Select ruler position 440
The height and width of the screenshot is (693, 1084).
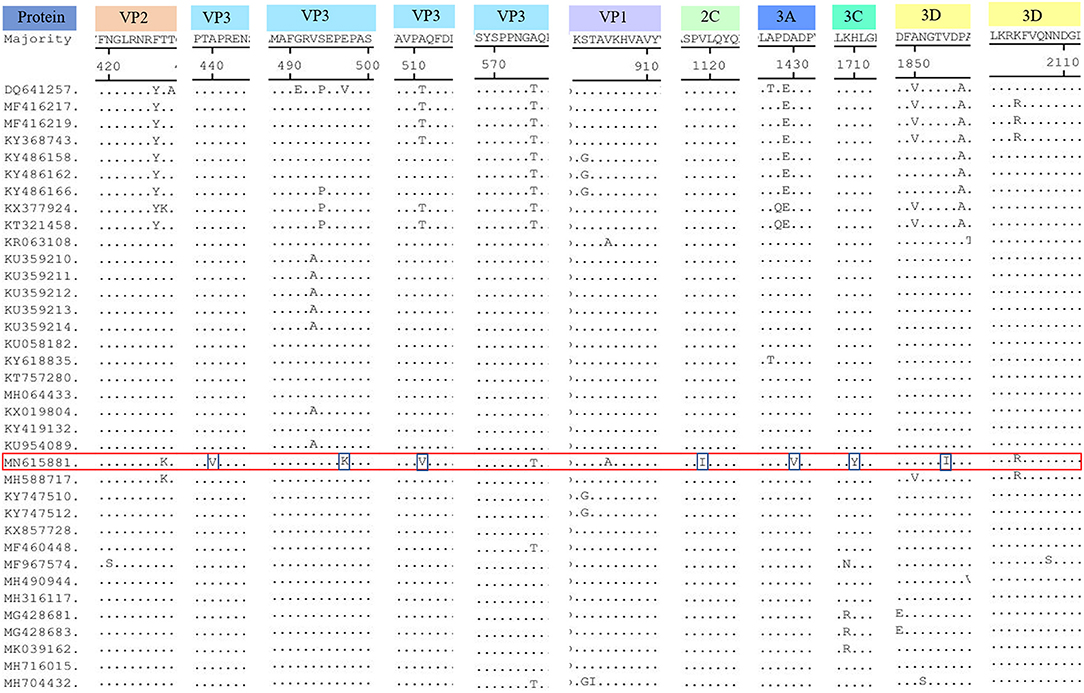point(212,66)
